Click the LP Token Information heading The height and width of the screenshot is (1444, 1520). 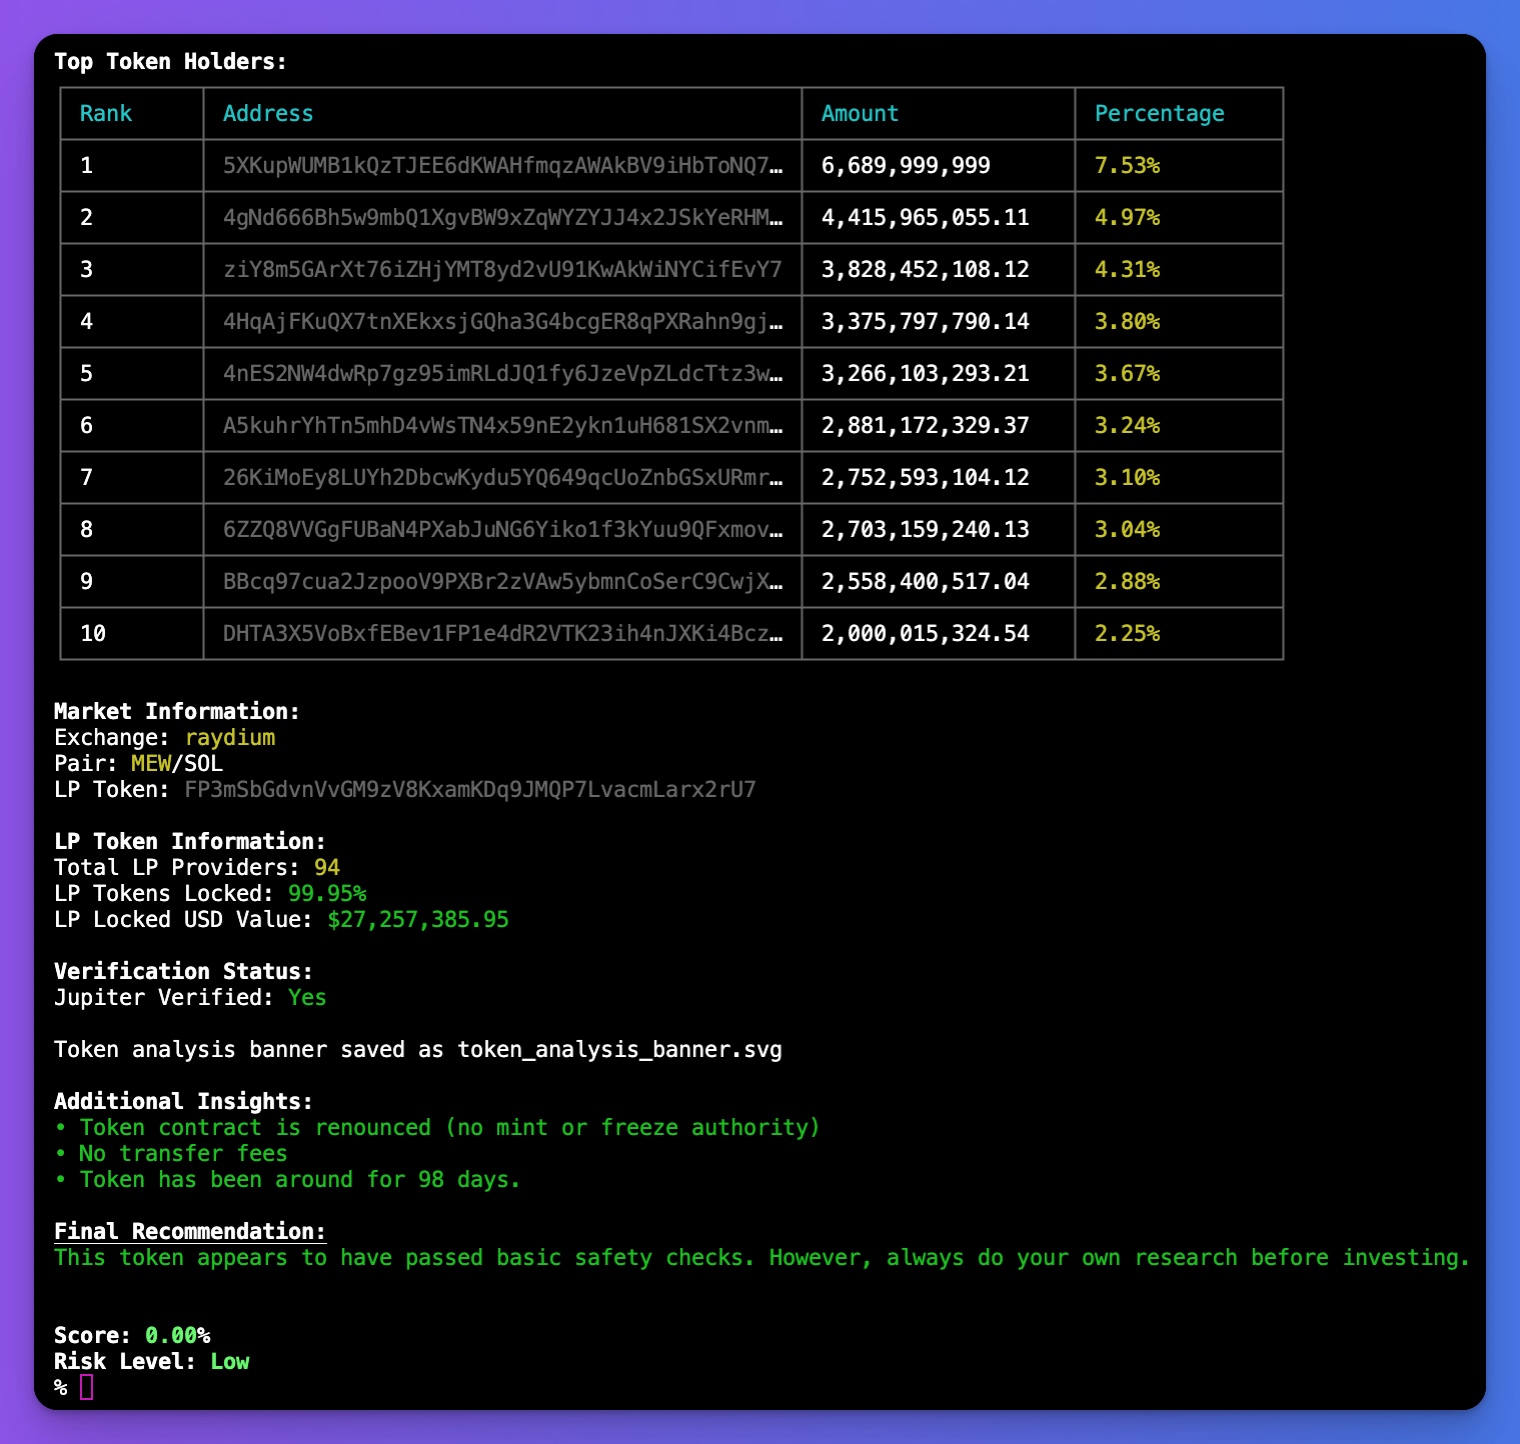coord(190,842)
